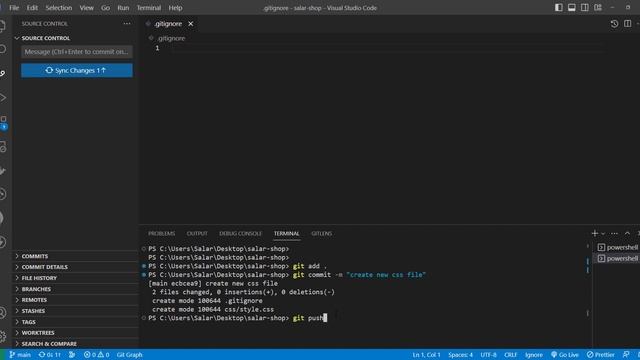640x360 pixels.
Task: Open terminal panel more actions ellipsis
Action: (614, 233)
